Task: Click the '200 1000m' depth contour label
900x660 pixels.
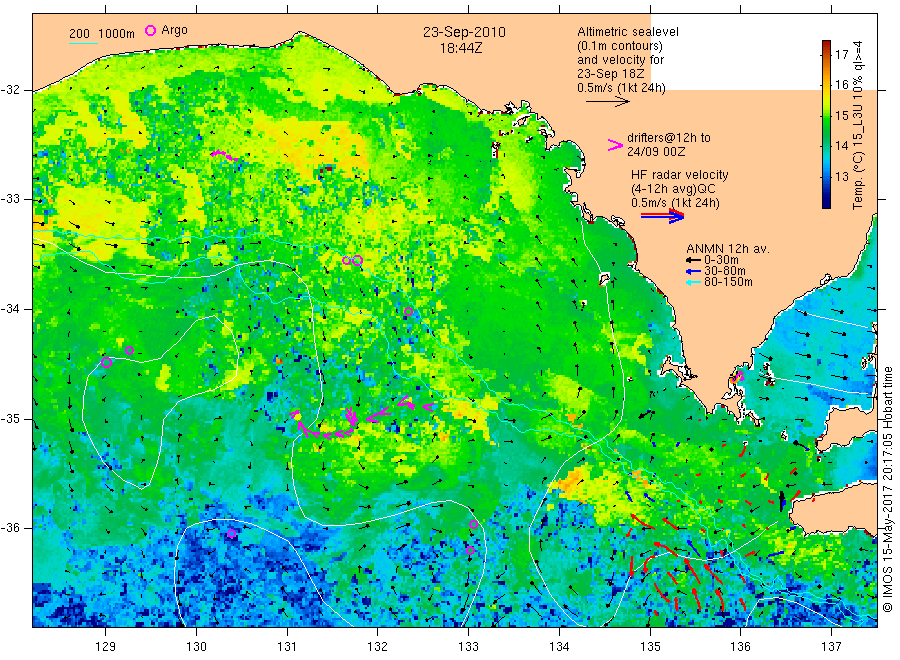Action: click(102, 34)
